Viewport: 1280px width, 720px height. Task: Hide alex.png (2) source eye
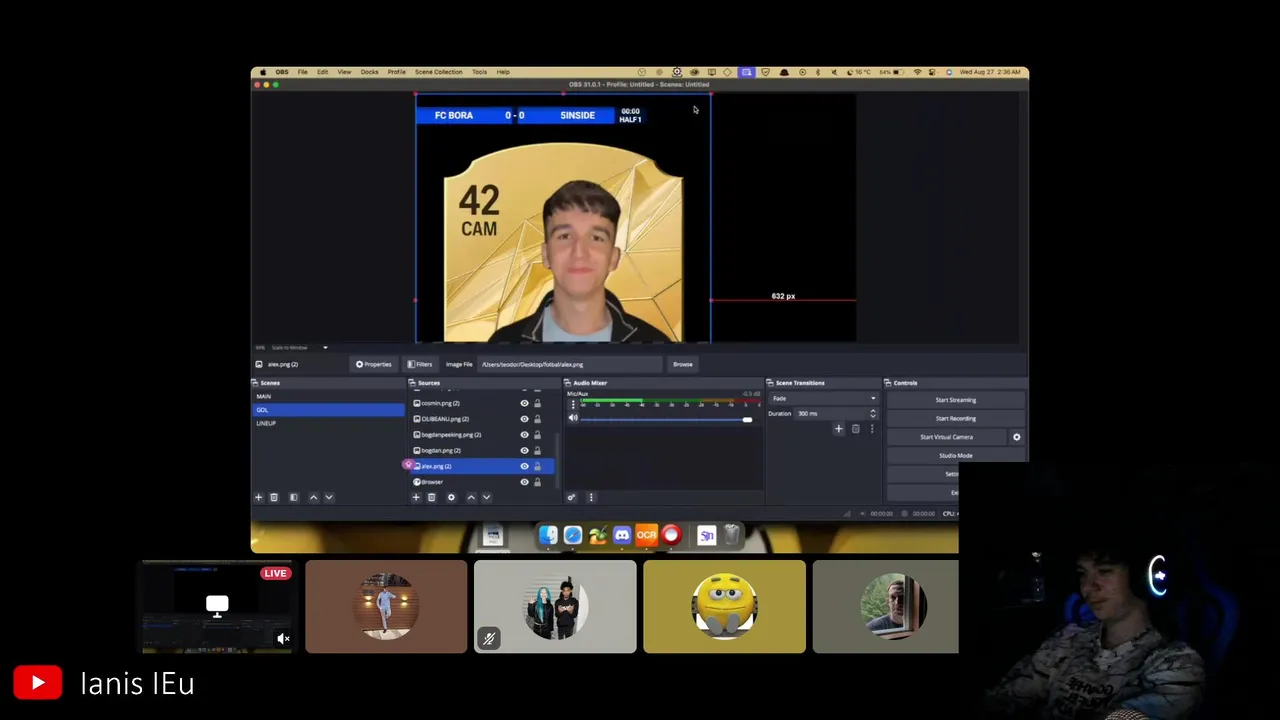click(524, 466)
